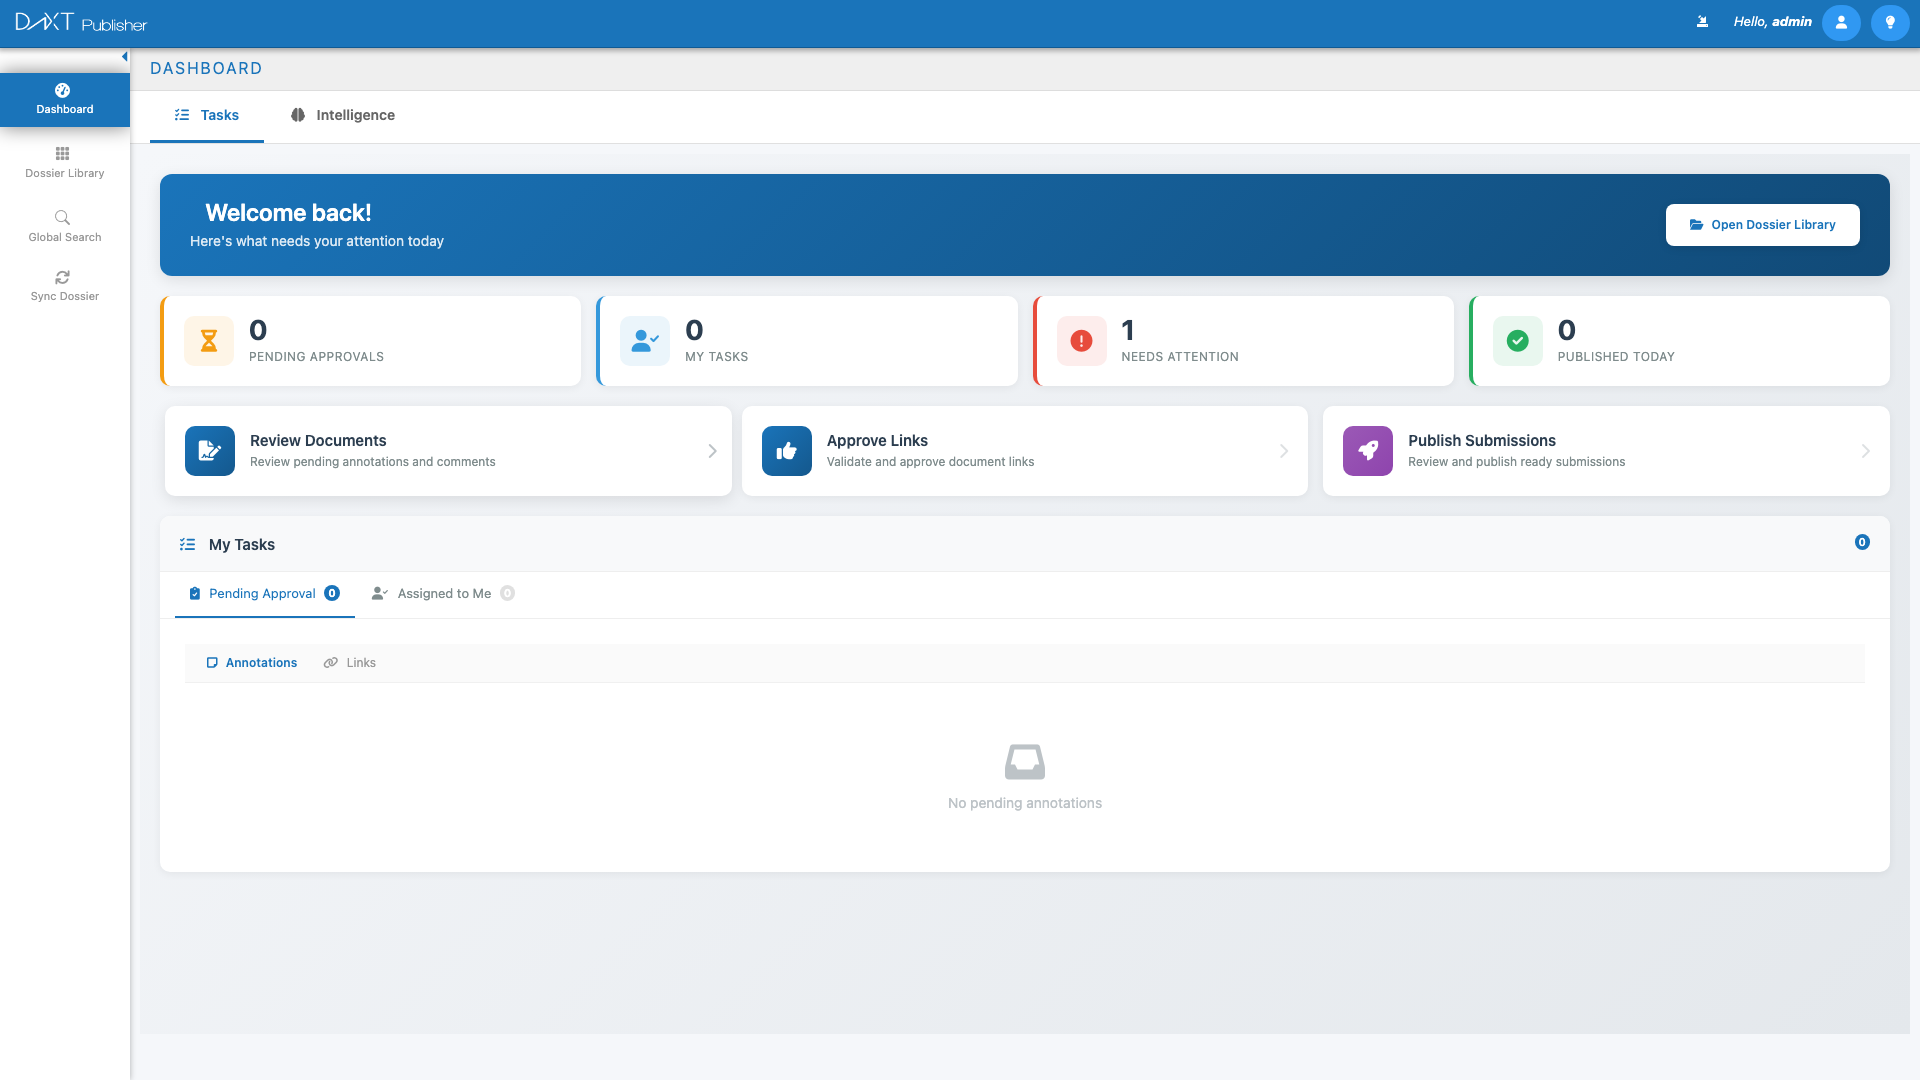
Task: Open the user profile icon in header
Action: tap(1841, 22)
